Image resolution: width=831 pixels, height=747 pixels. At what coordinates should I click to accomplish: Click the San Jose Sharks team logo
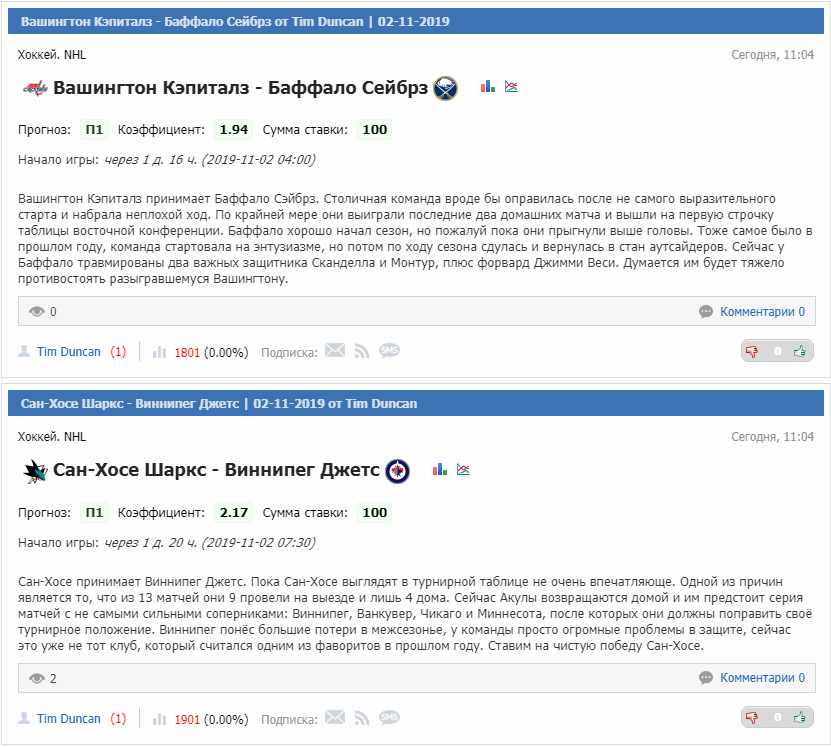(x=36, y=470)
